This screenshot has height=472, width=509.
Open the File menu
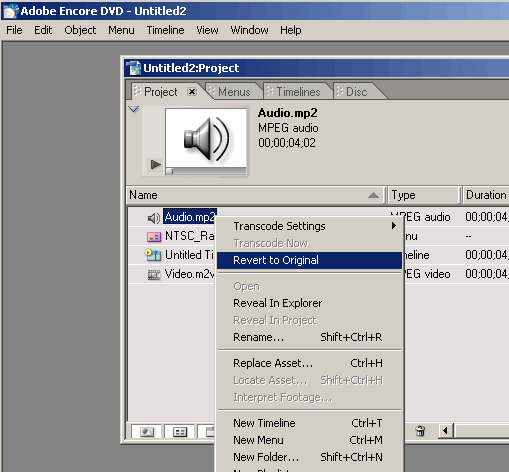[14, 30]
